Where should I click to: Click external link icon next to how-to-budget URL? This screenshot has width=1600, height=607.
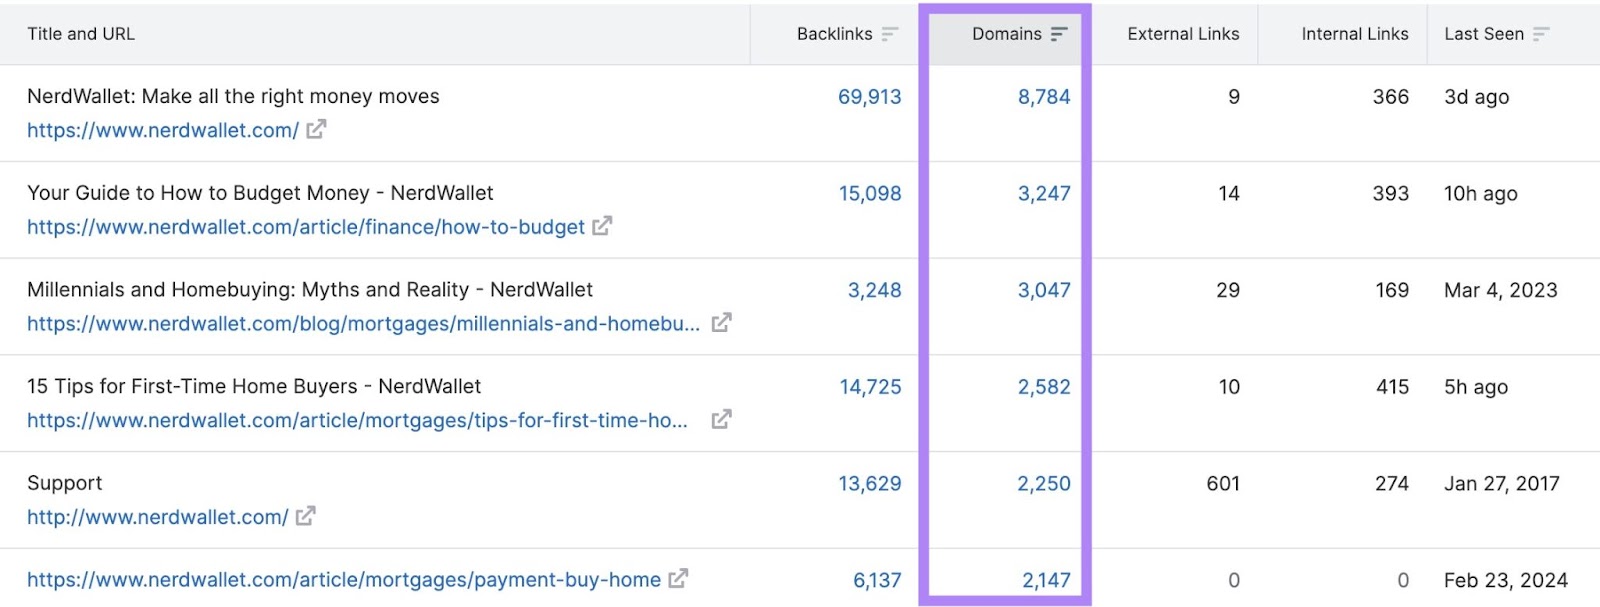(x=602, y=227)
